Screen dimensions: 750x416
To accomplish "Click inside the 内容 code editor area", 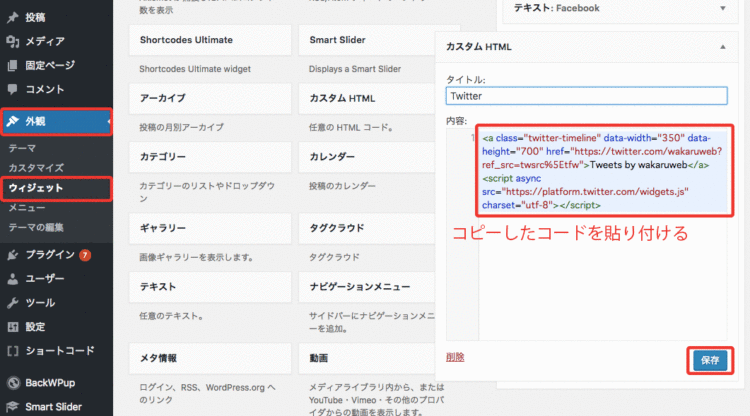I will pos(600,270).
